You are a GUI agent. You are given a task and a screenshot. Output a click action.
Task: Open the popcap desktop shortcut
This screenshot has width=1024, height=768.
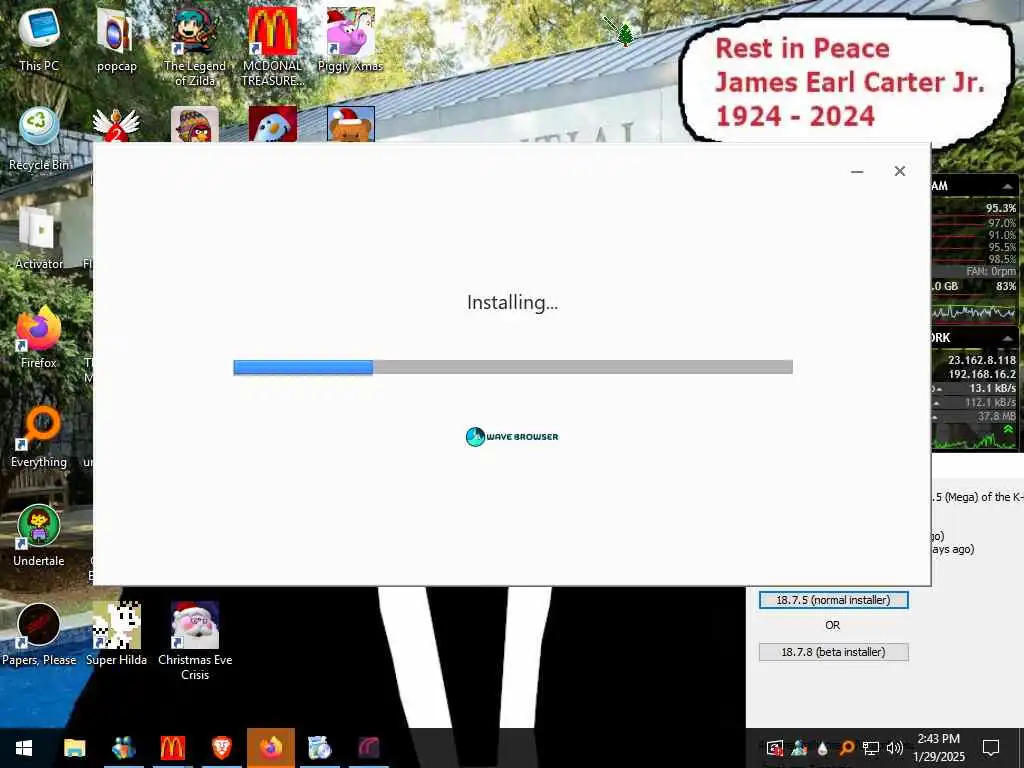pyautogui.click(x=116, y=39)
